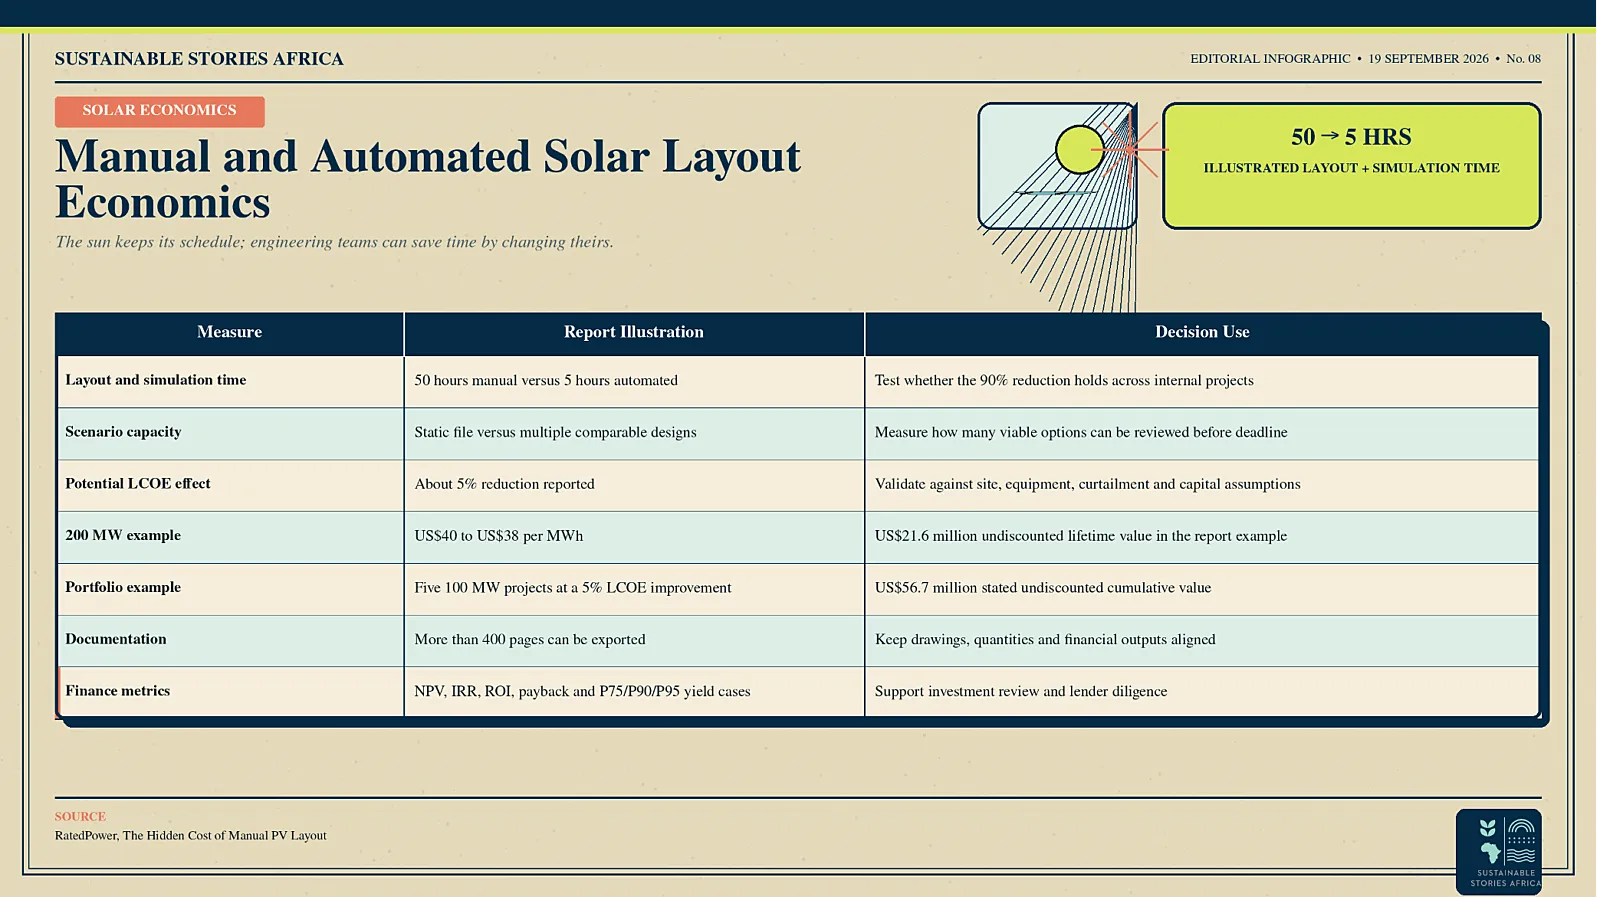Viewport: 1600px width, 900px height.
Task: Select the Portfolio example row label
Action: pyautogui.click(x=123, y=588)
